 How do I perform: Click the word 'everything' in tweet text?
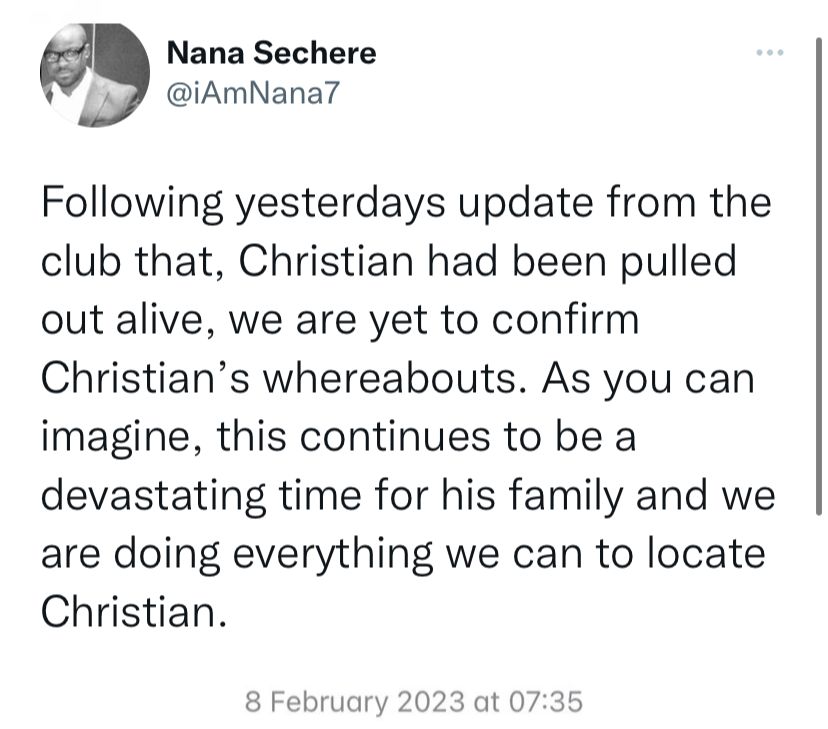pos(333,555)
